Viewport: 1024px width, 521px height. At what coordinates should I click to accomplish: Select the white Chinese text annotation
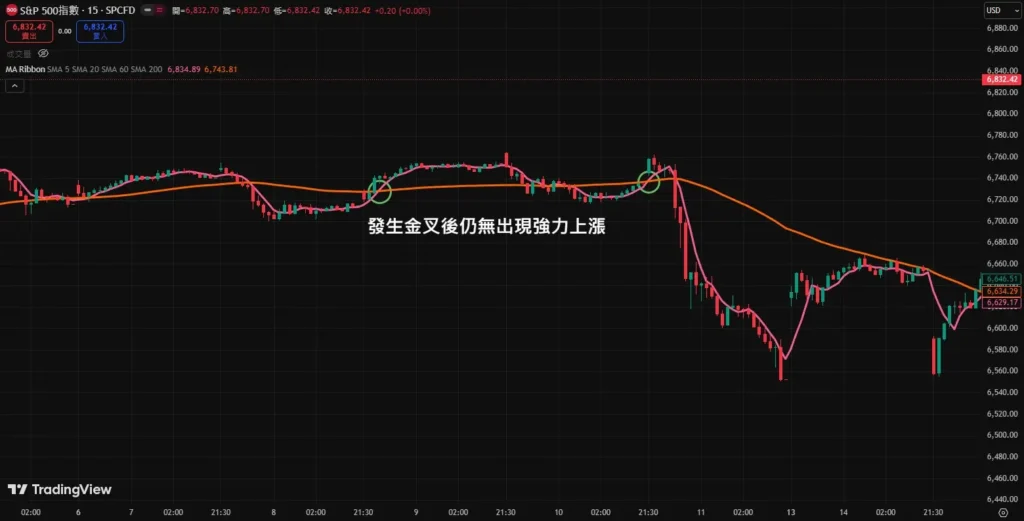click(487, 227)
